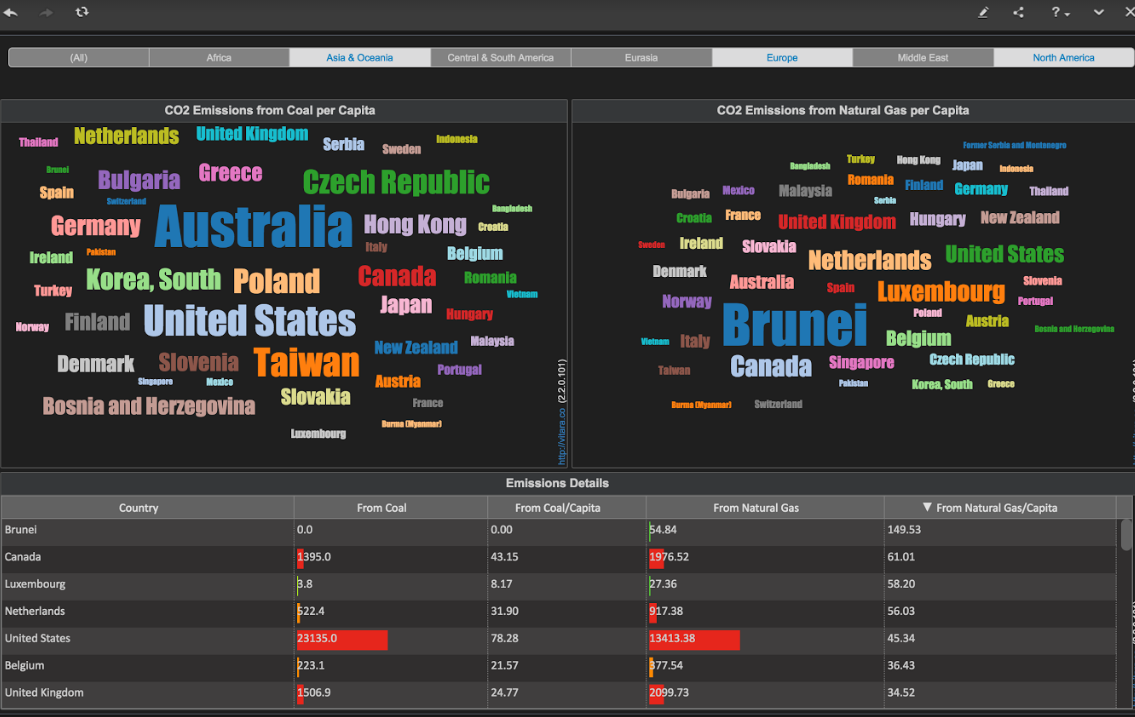This screenshot has width=1135, height=717.
Task: Click the Undo arrow icon
Action: point(11,12)
